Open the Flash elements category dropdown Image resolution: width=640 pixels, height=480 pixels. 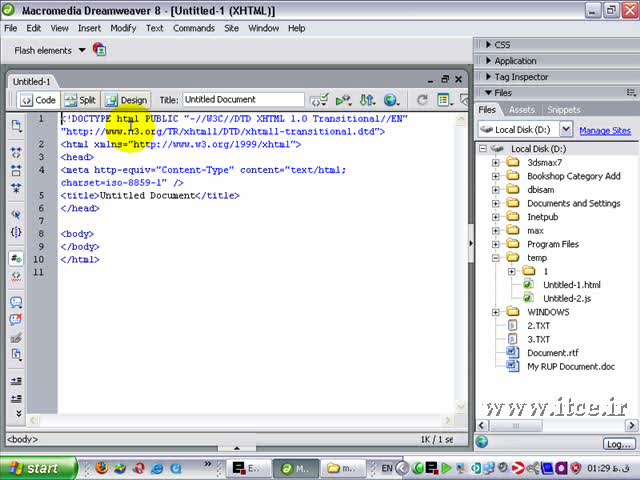point(82,50)
